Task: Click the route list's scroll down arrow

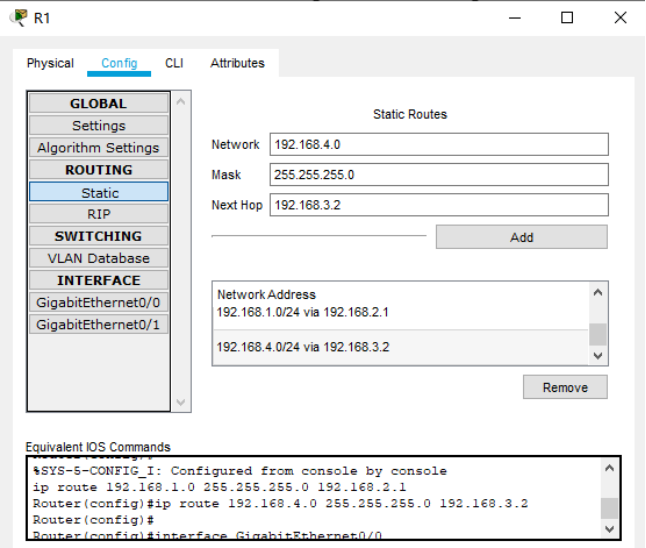Action: click(x=598, y=355)
